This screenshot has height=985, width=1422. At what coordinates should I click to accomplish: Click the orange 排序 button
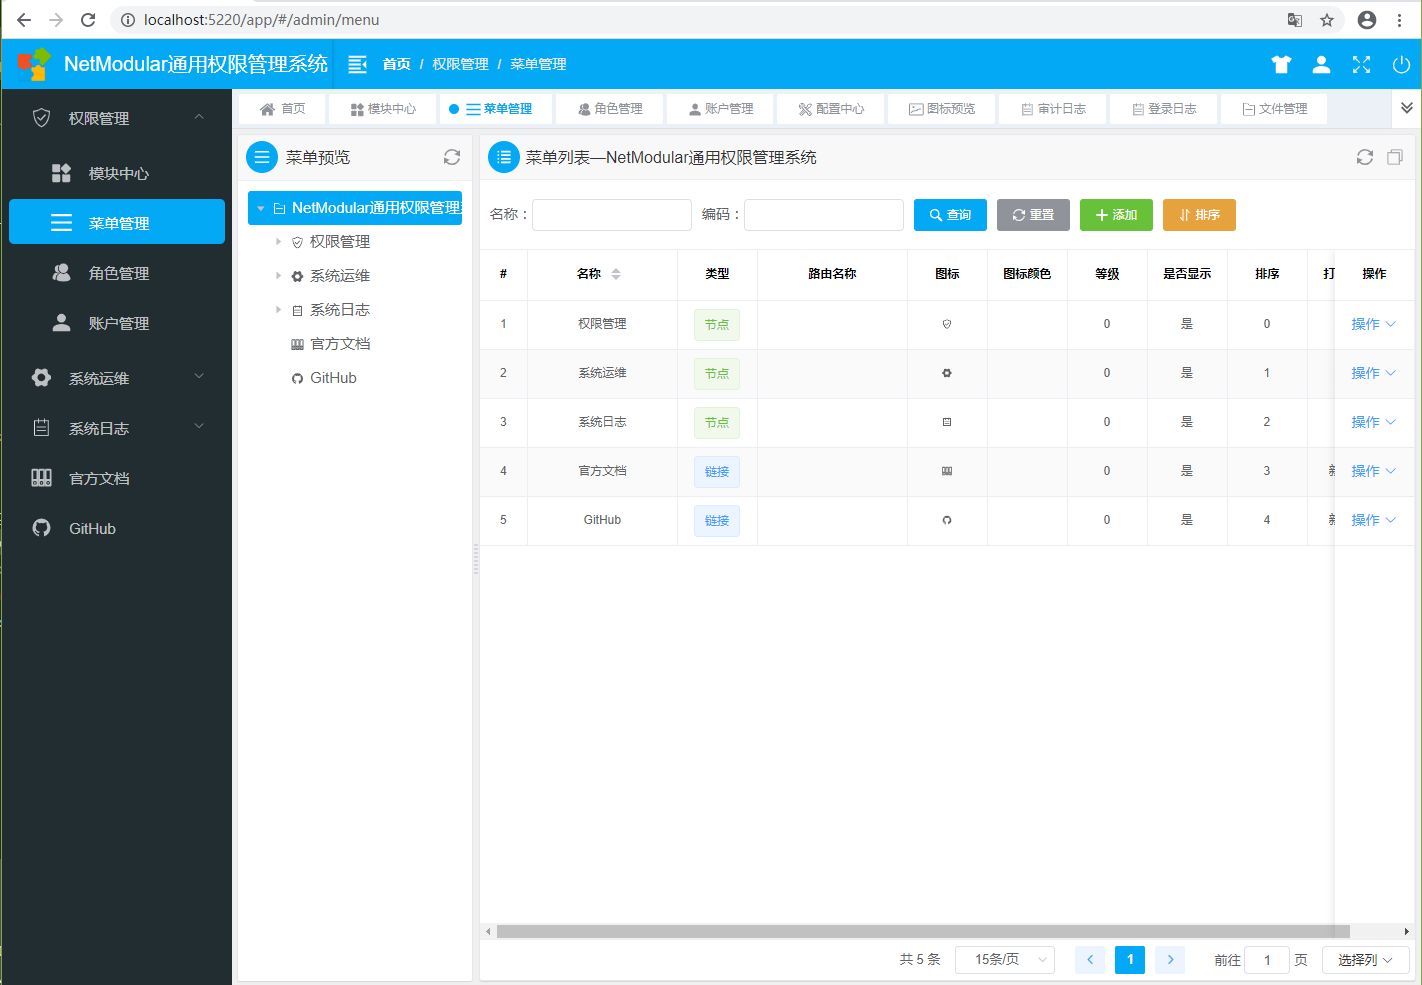coord(1199,215)
